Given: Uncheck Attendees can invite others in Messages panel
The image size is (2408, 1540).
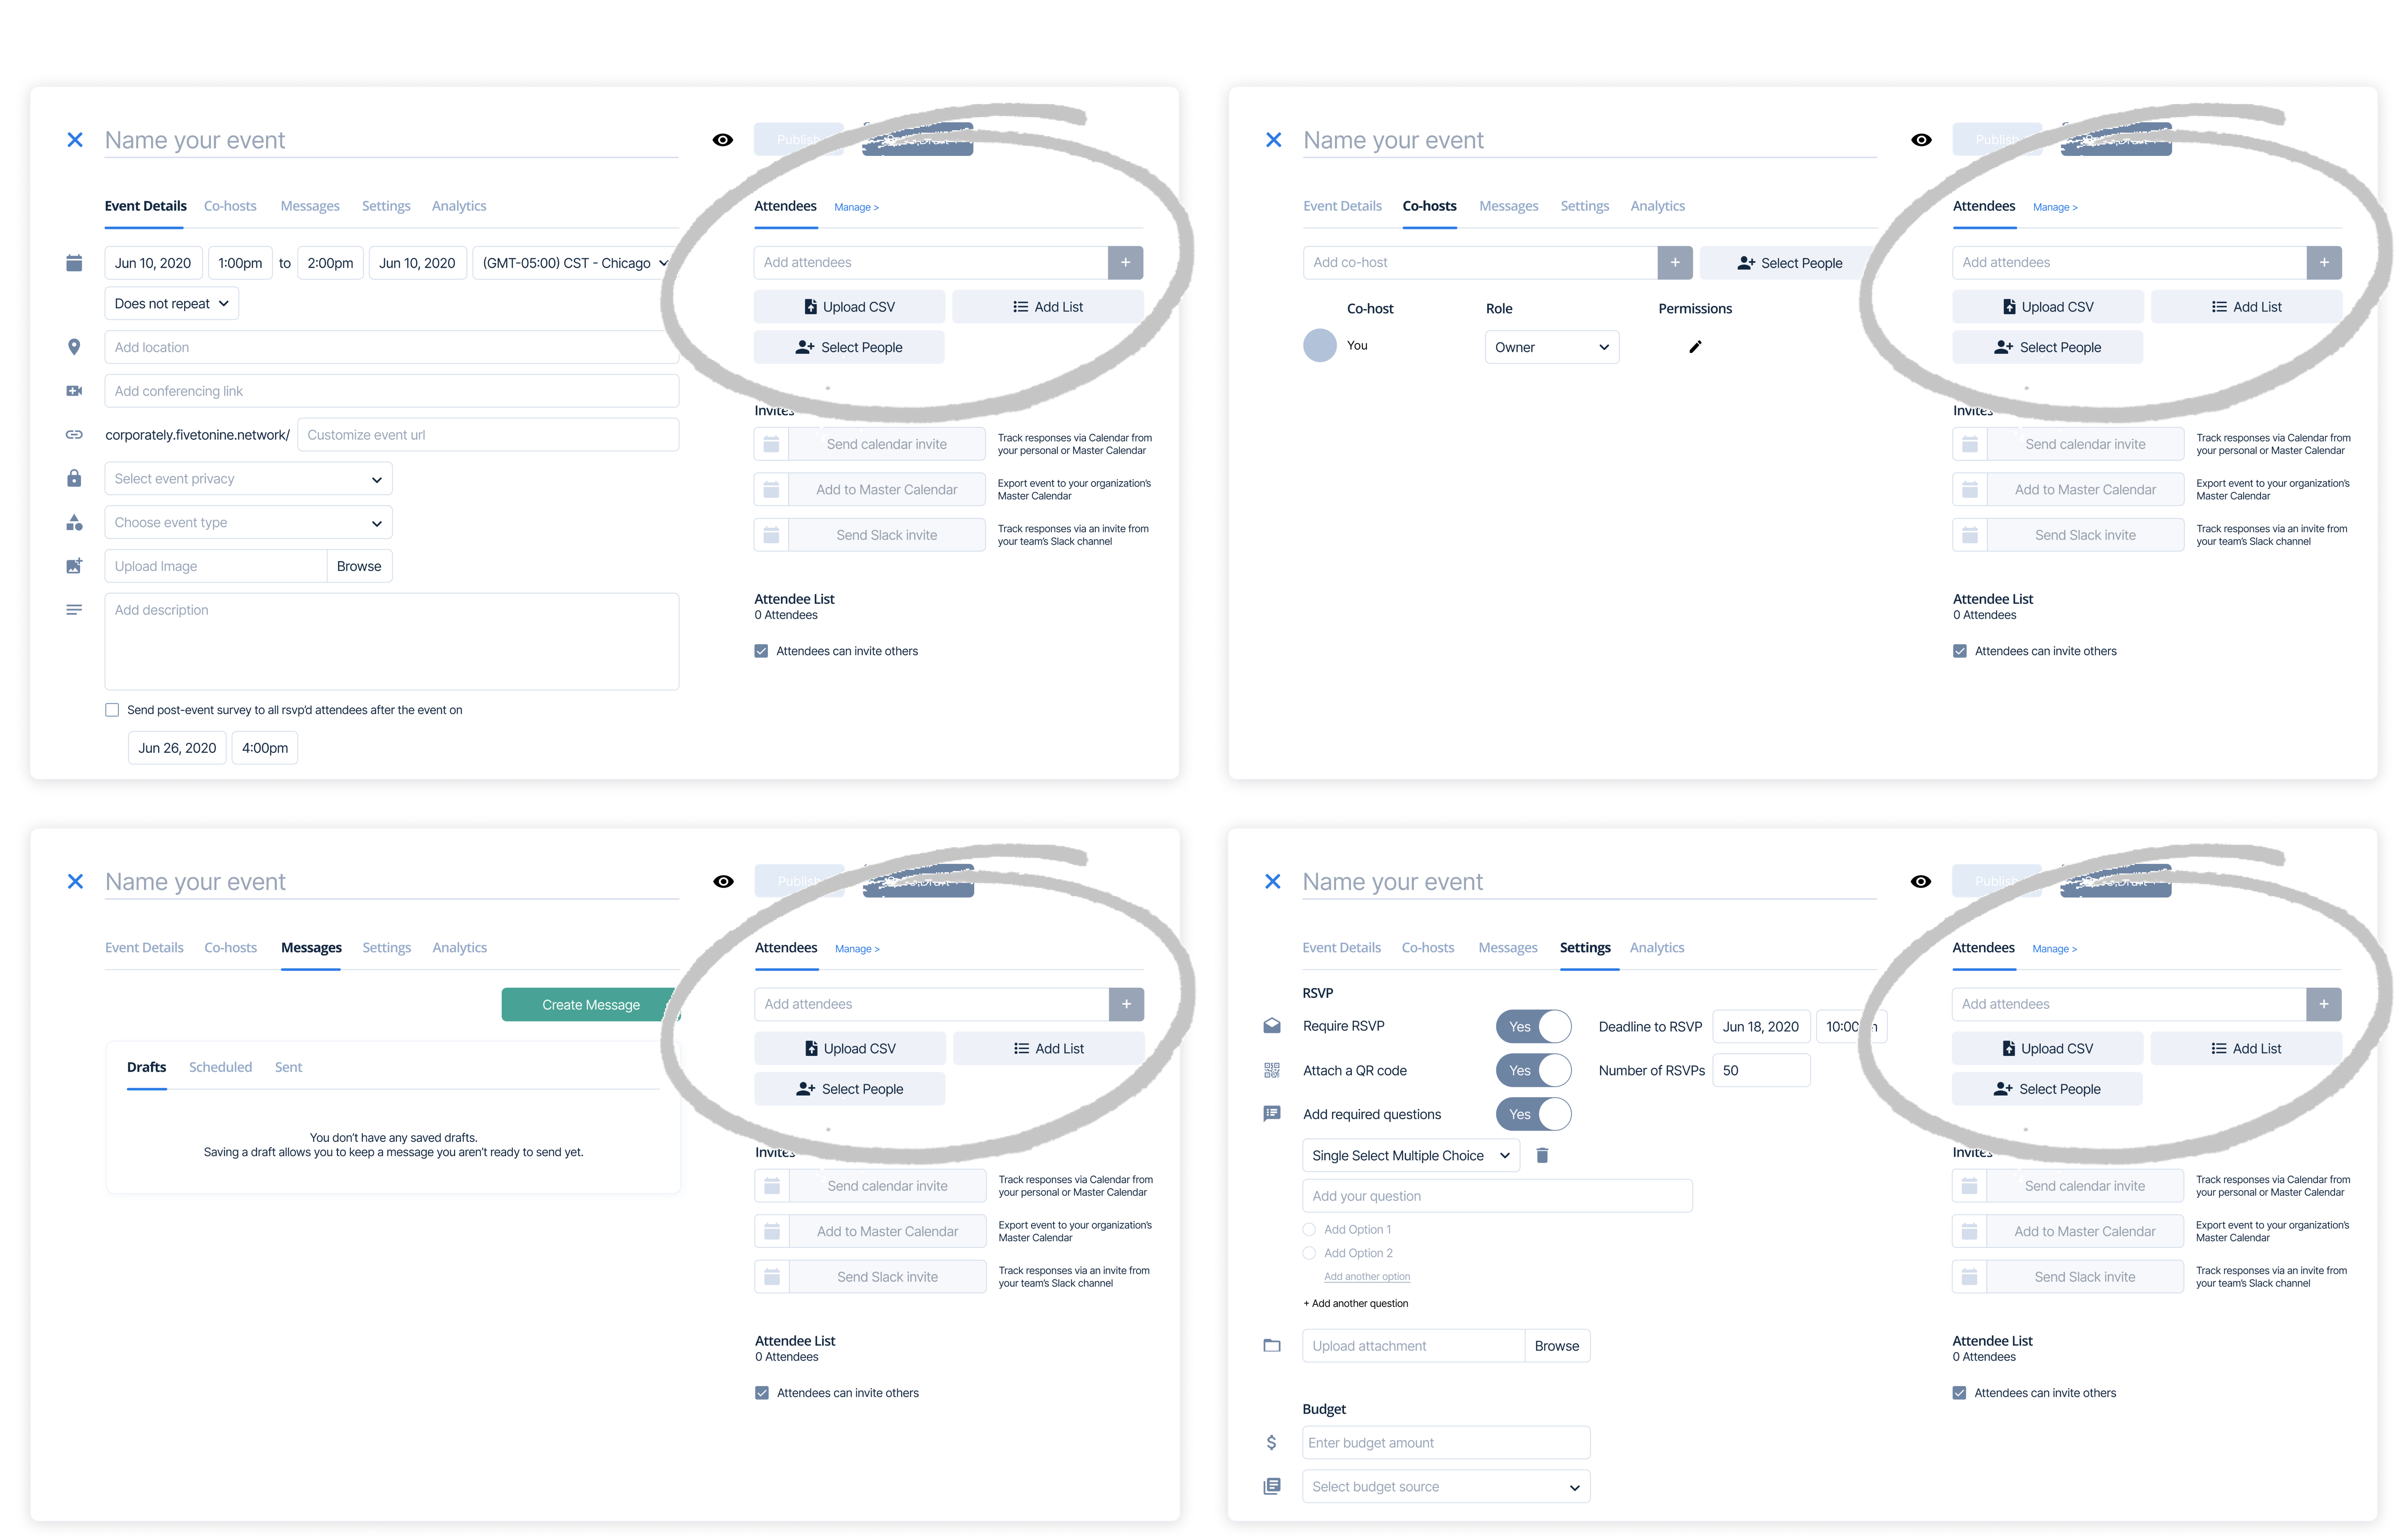Looking at the screenshot, I should pos(762,1393).
